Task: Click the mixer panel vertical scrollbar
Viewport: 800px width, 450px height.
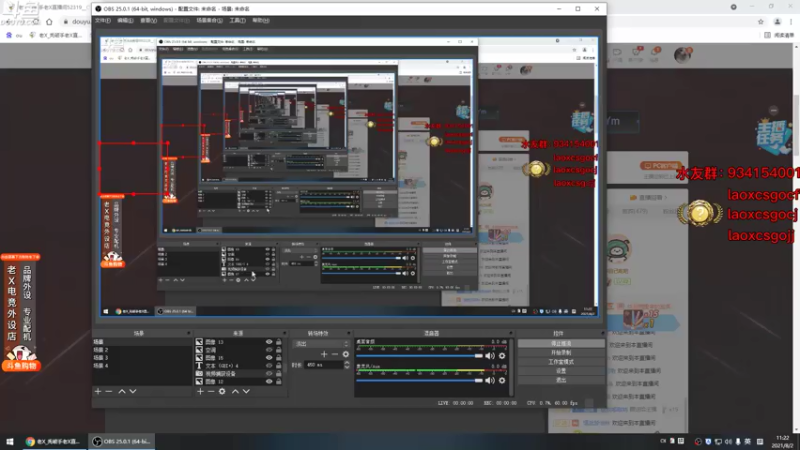Action: coord(511,367)
